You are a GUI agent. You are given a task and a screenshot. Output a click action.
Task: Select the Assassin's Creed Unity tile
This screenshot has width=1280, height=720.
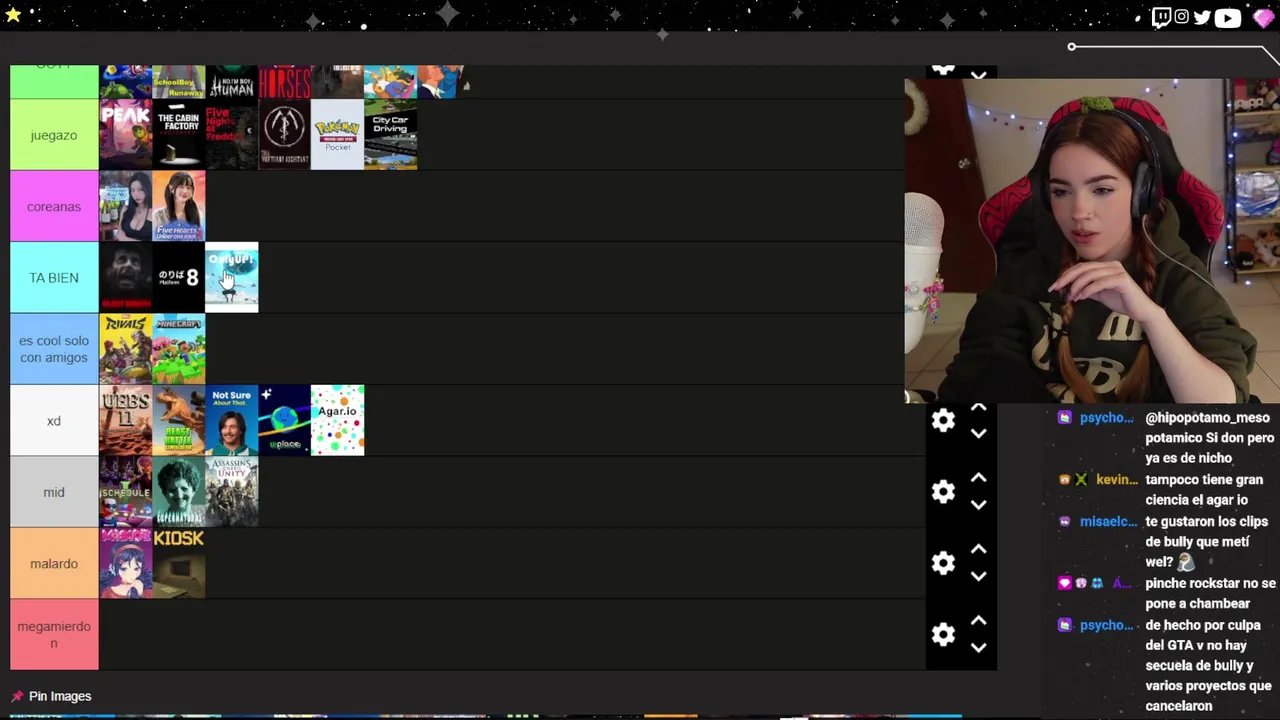(x=231, y=492)
